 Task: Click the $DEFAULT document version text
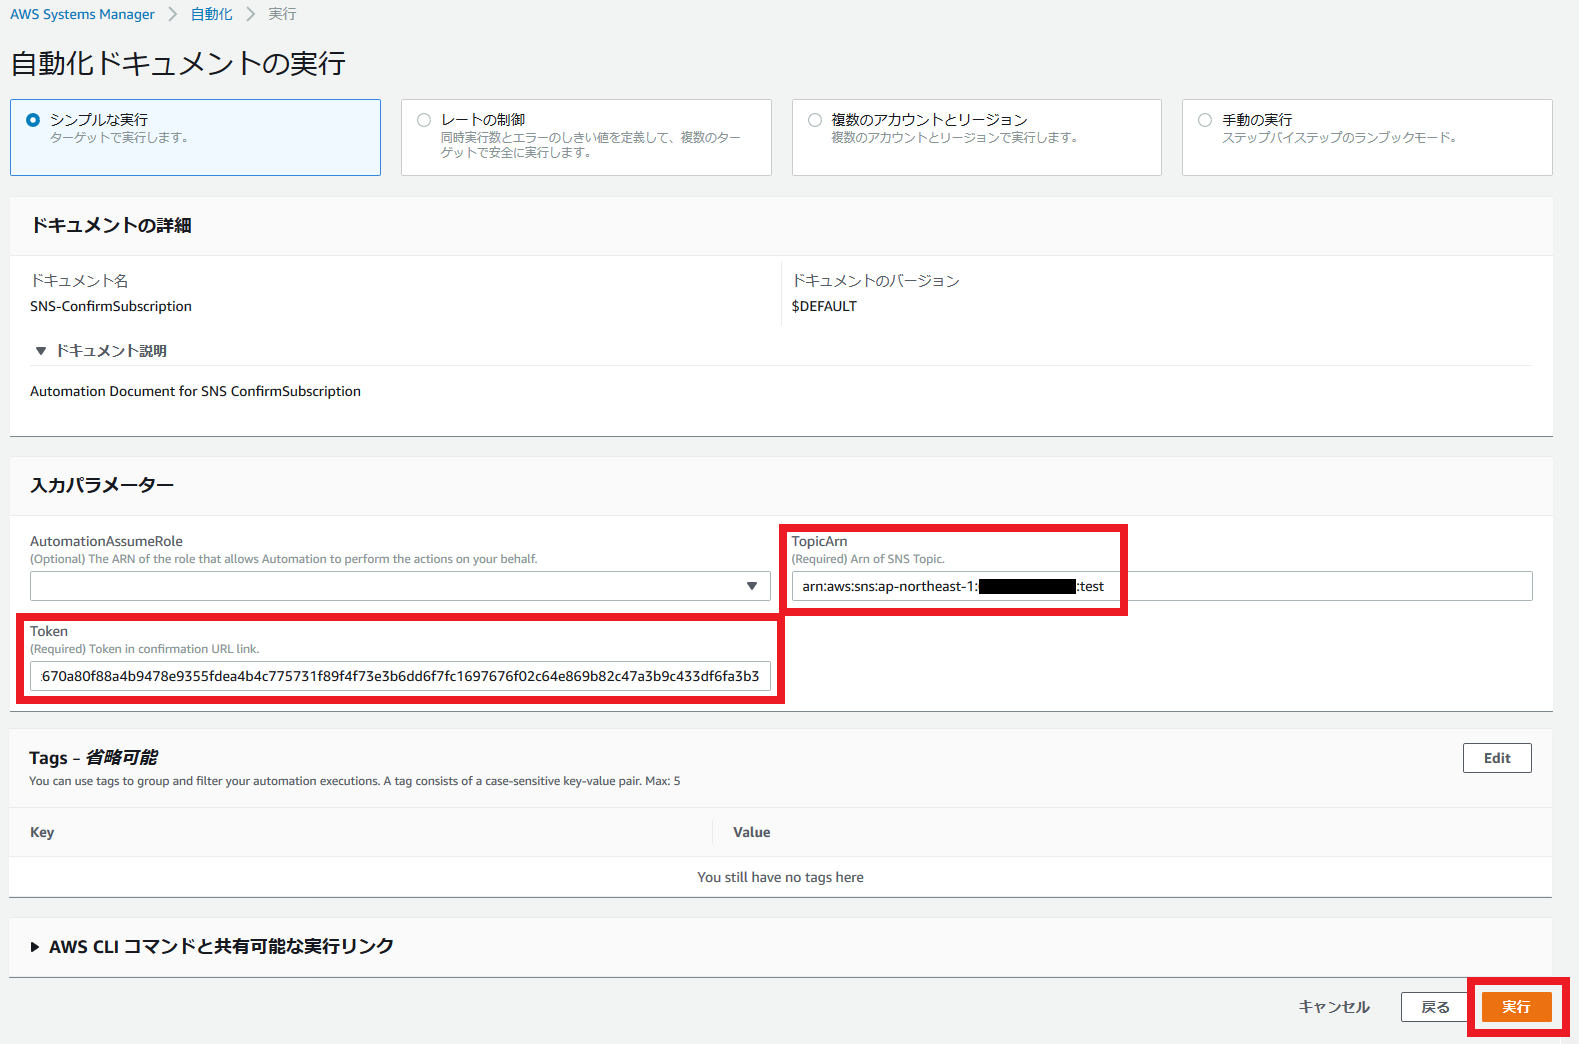pos(824,306)
